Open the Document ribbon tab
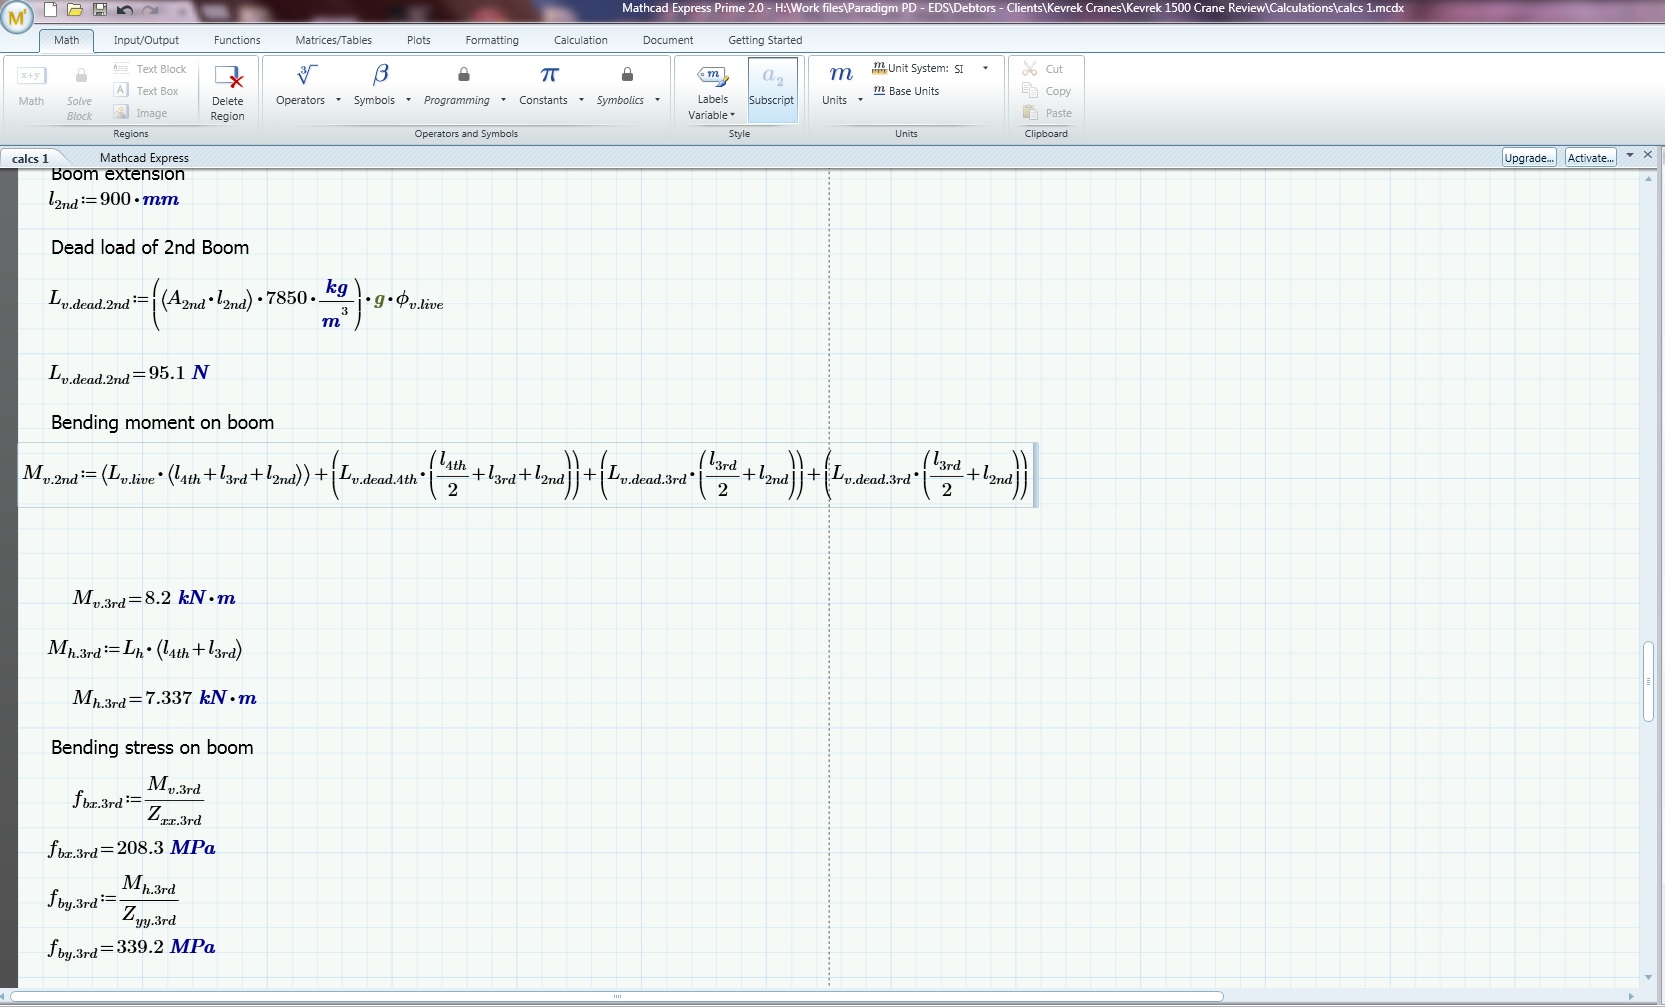This screenshot has height=1007, width=1665. pyautogui.click(x=668, y=40)
